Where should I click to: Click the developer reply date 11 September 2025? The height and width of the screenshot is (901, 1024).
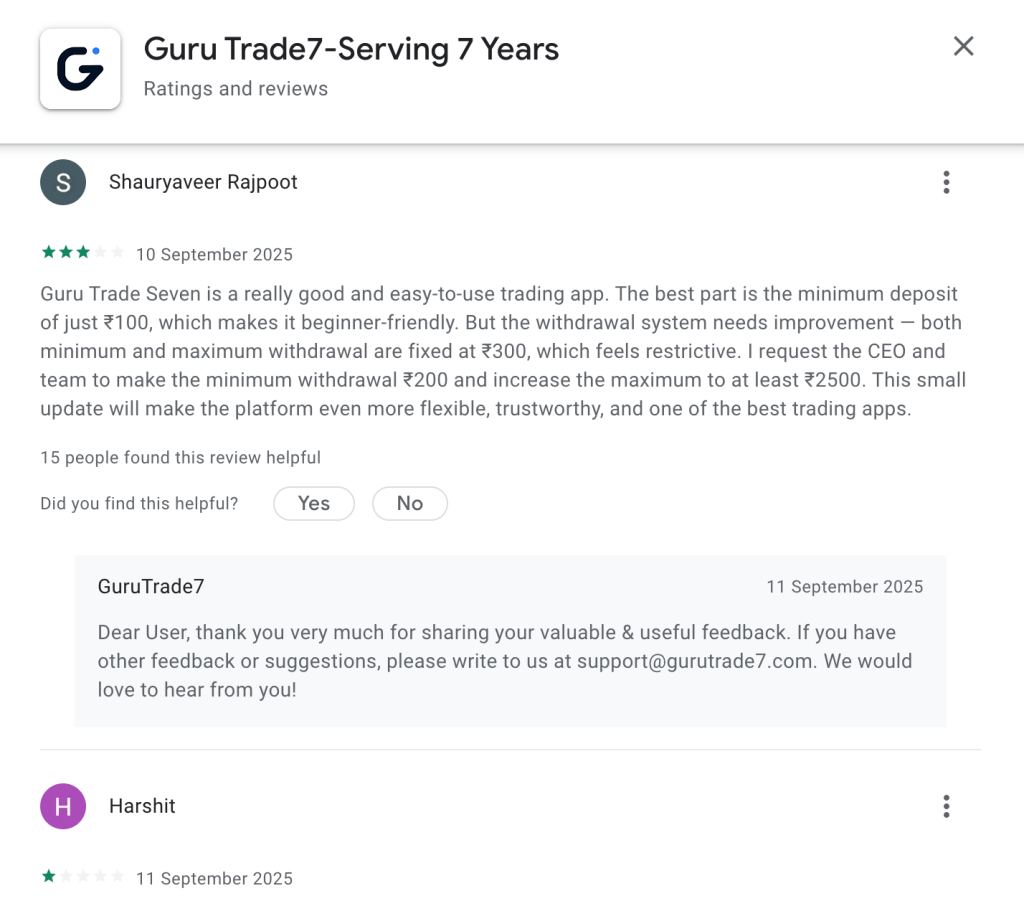844,587
